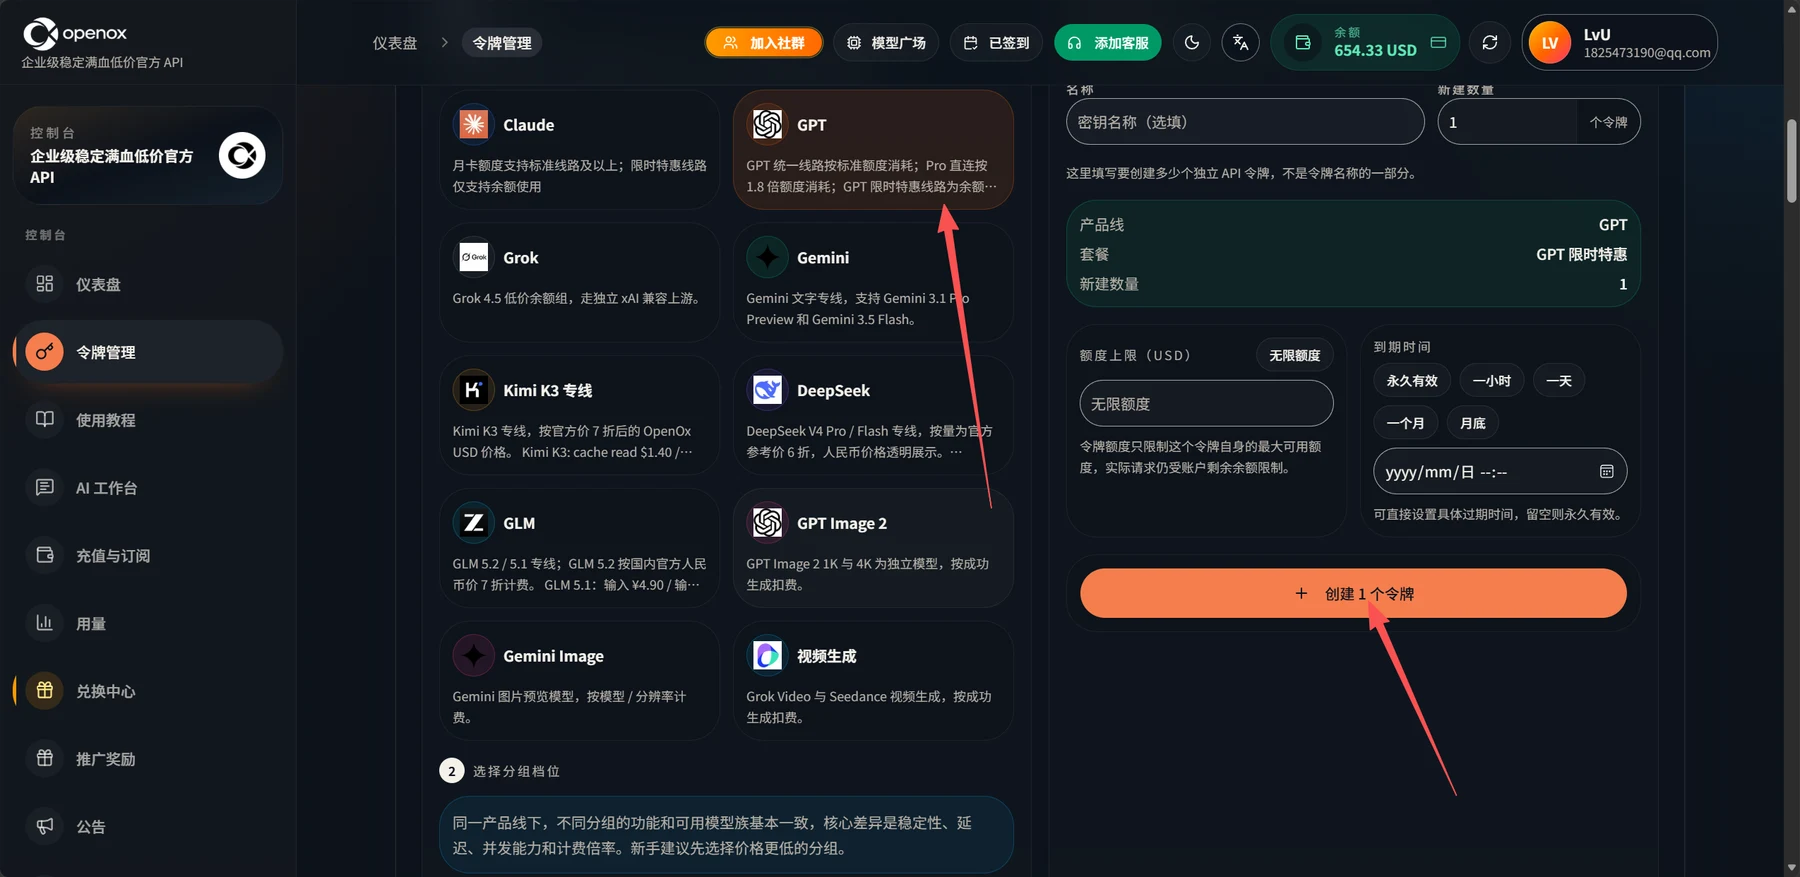Choose the Kimi K3 专线 product card
Viewport: 1800px width, 877px height.
580,415
